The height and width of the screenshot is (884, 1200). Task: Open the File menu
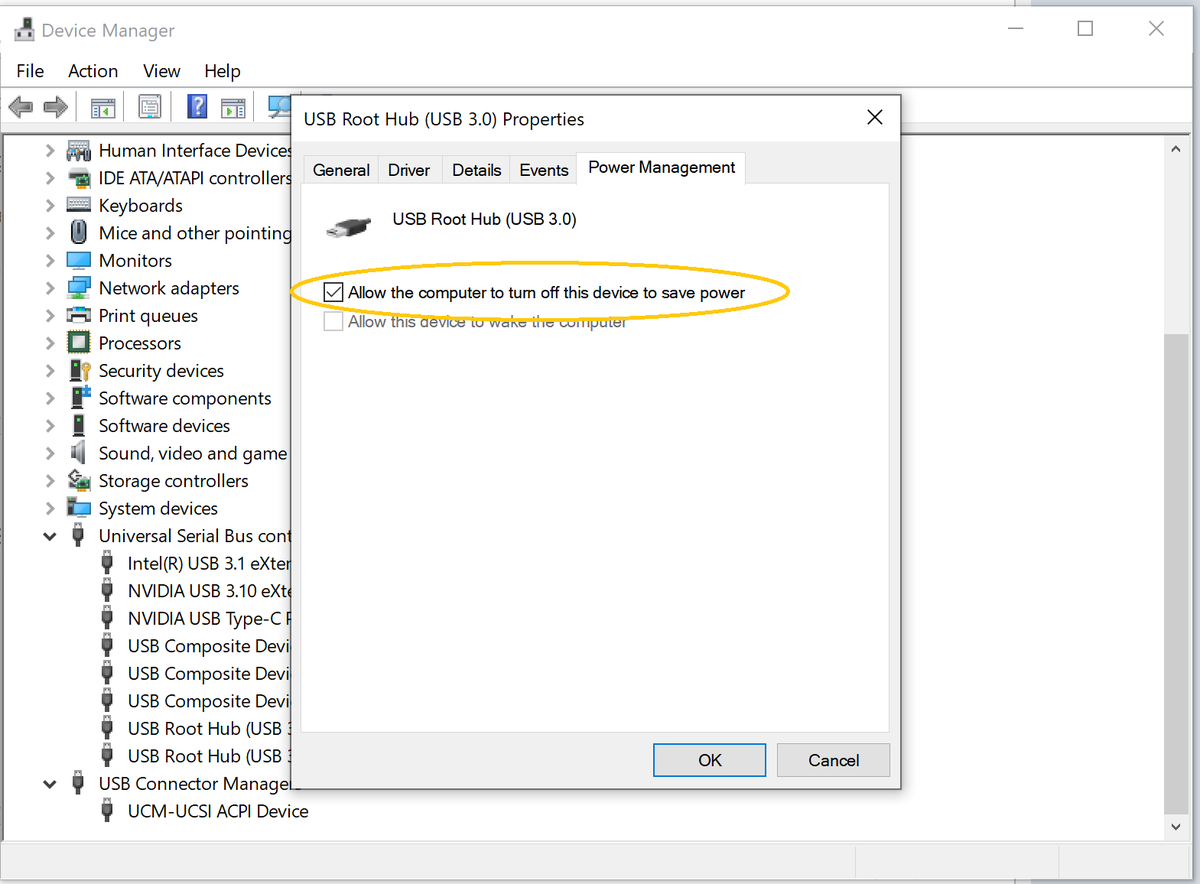point(30,71)
